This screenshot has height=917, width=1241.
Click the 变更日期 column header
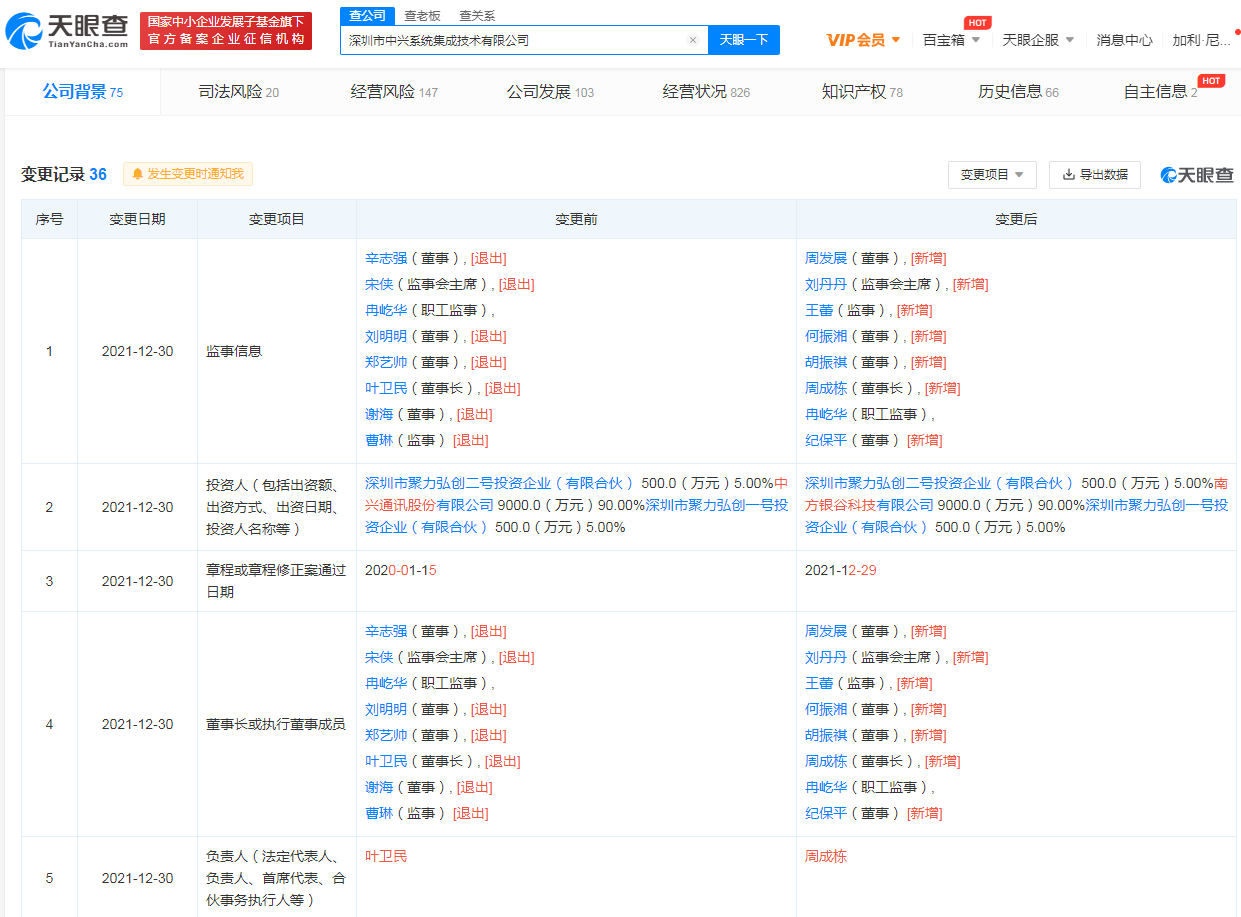pyautogui.click(x=137, y=219)
